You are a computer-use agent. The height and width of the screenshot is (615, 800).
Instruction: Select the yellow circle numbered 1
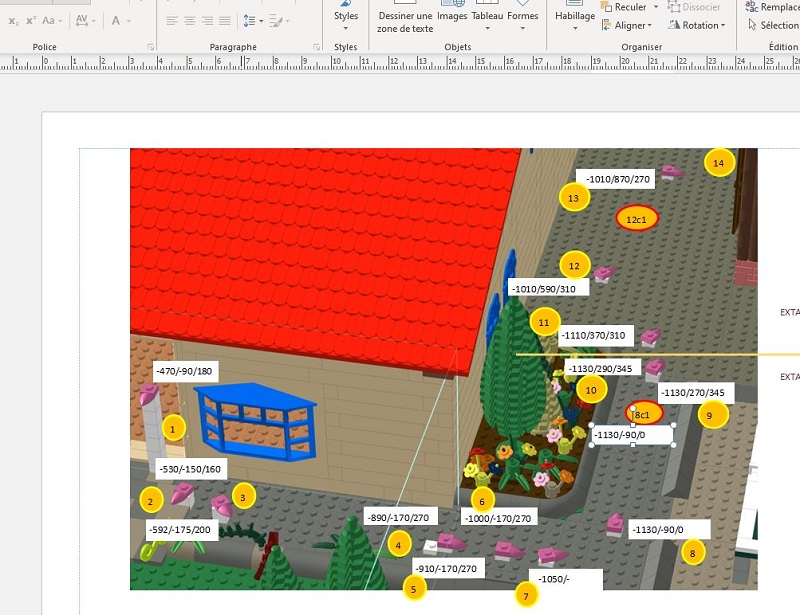172,429
